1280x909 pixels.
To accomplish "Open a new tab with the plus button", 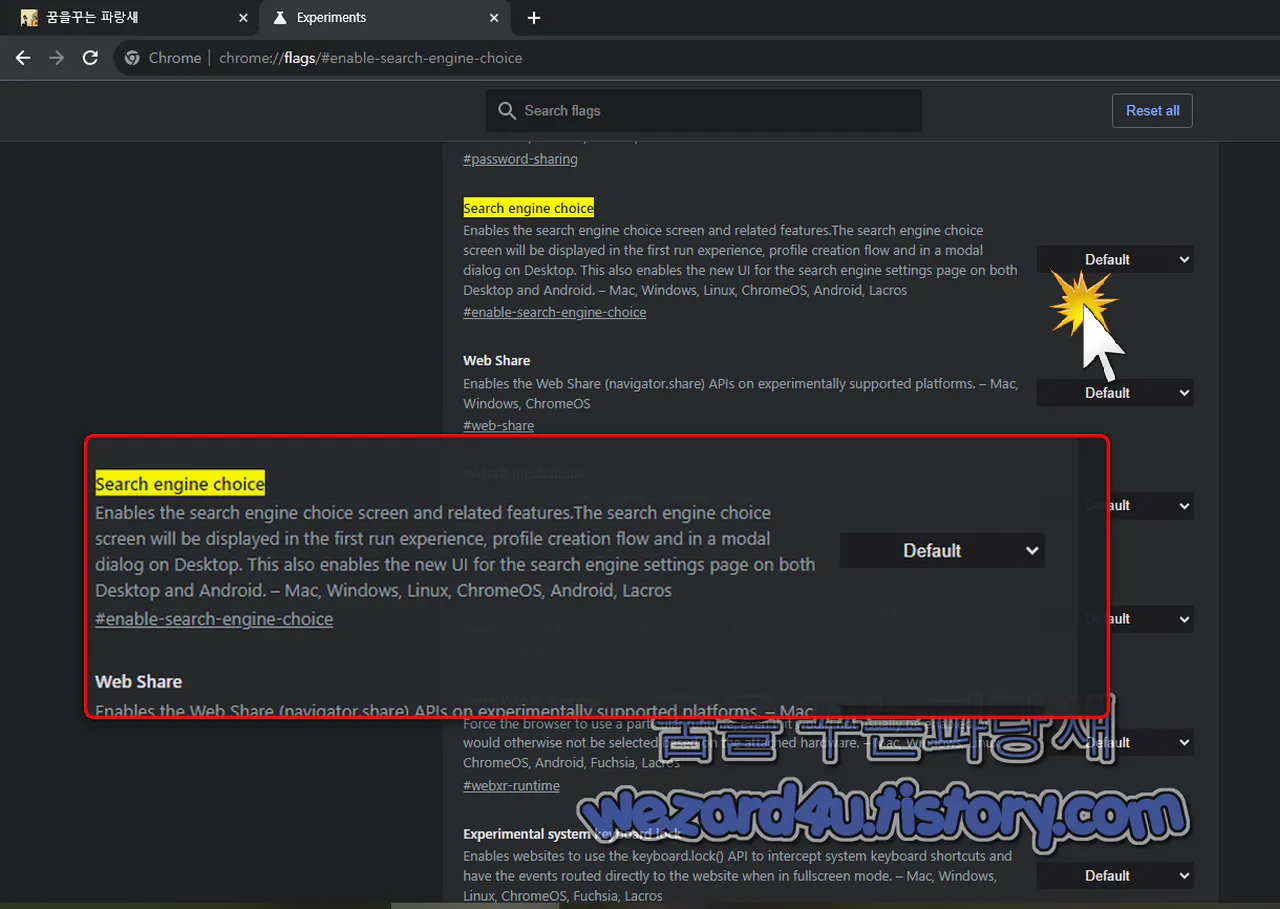I will pyautogui.click(x=534, y=18).
